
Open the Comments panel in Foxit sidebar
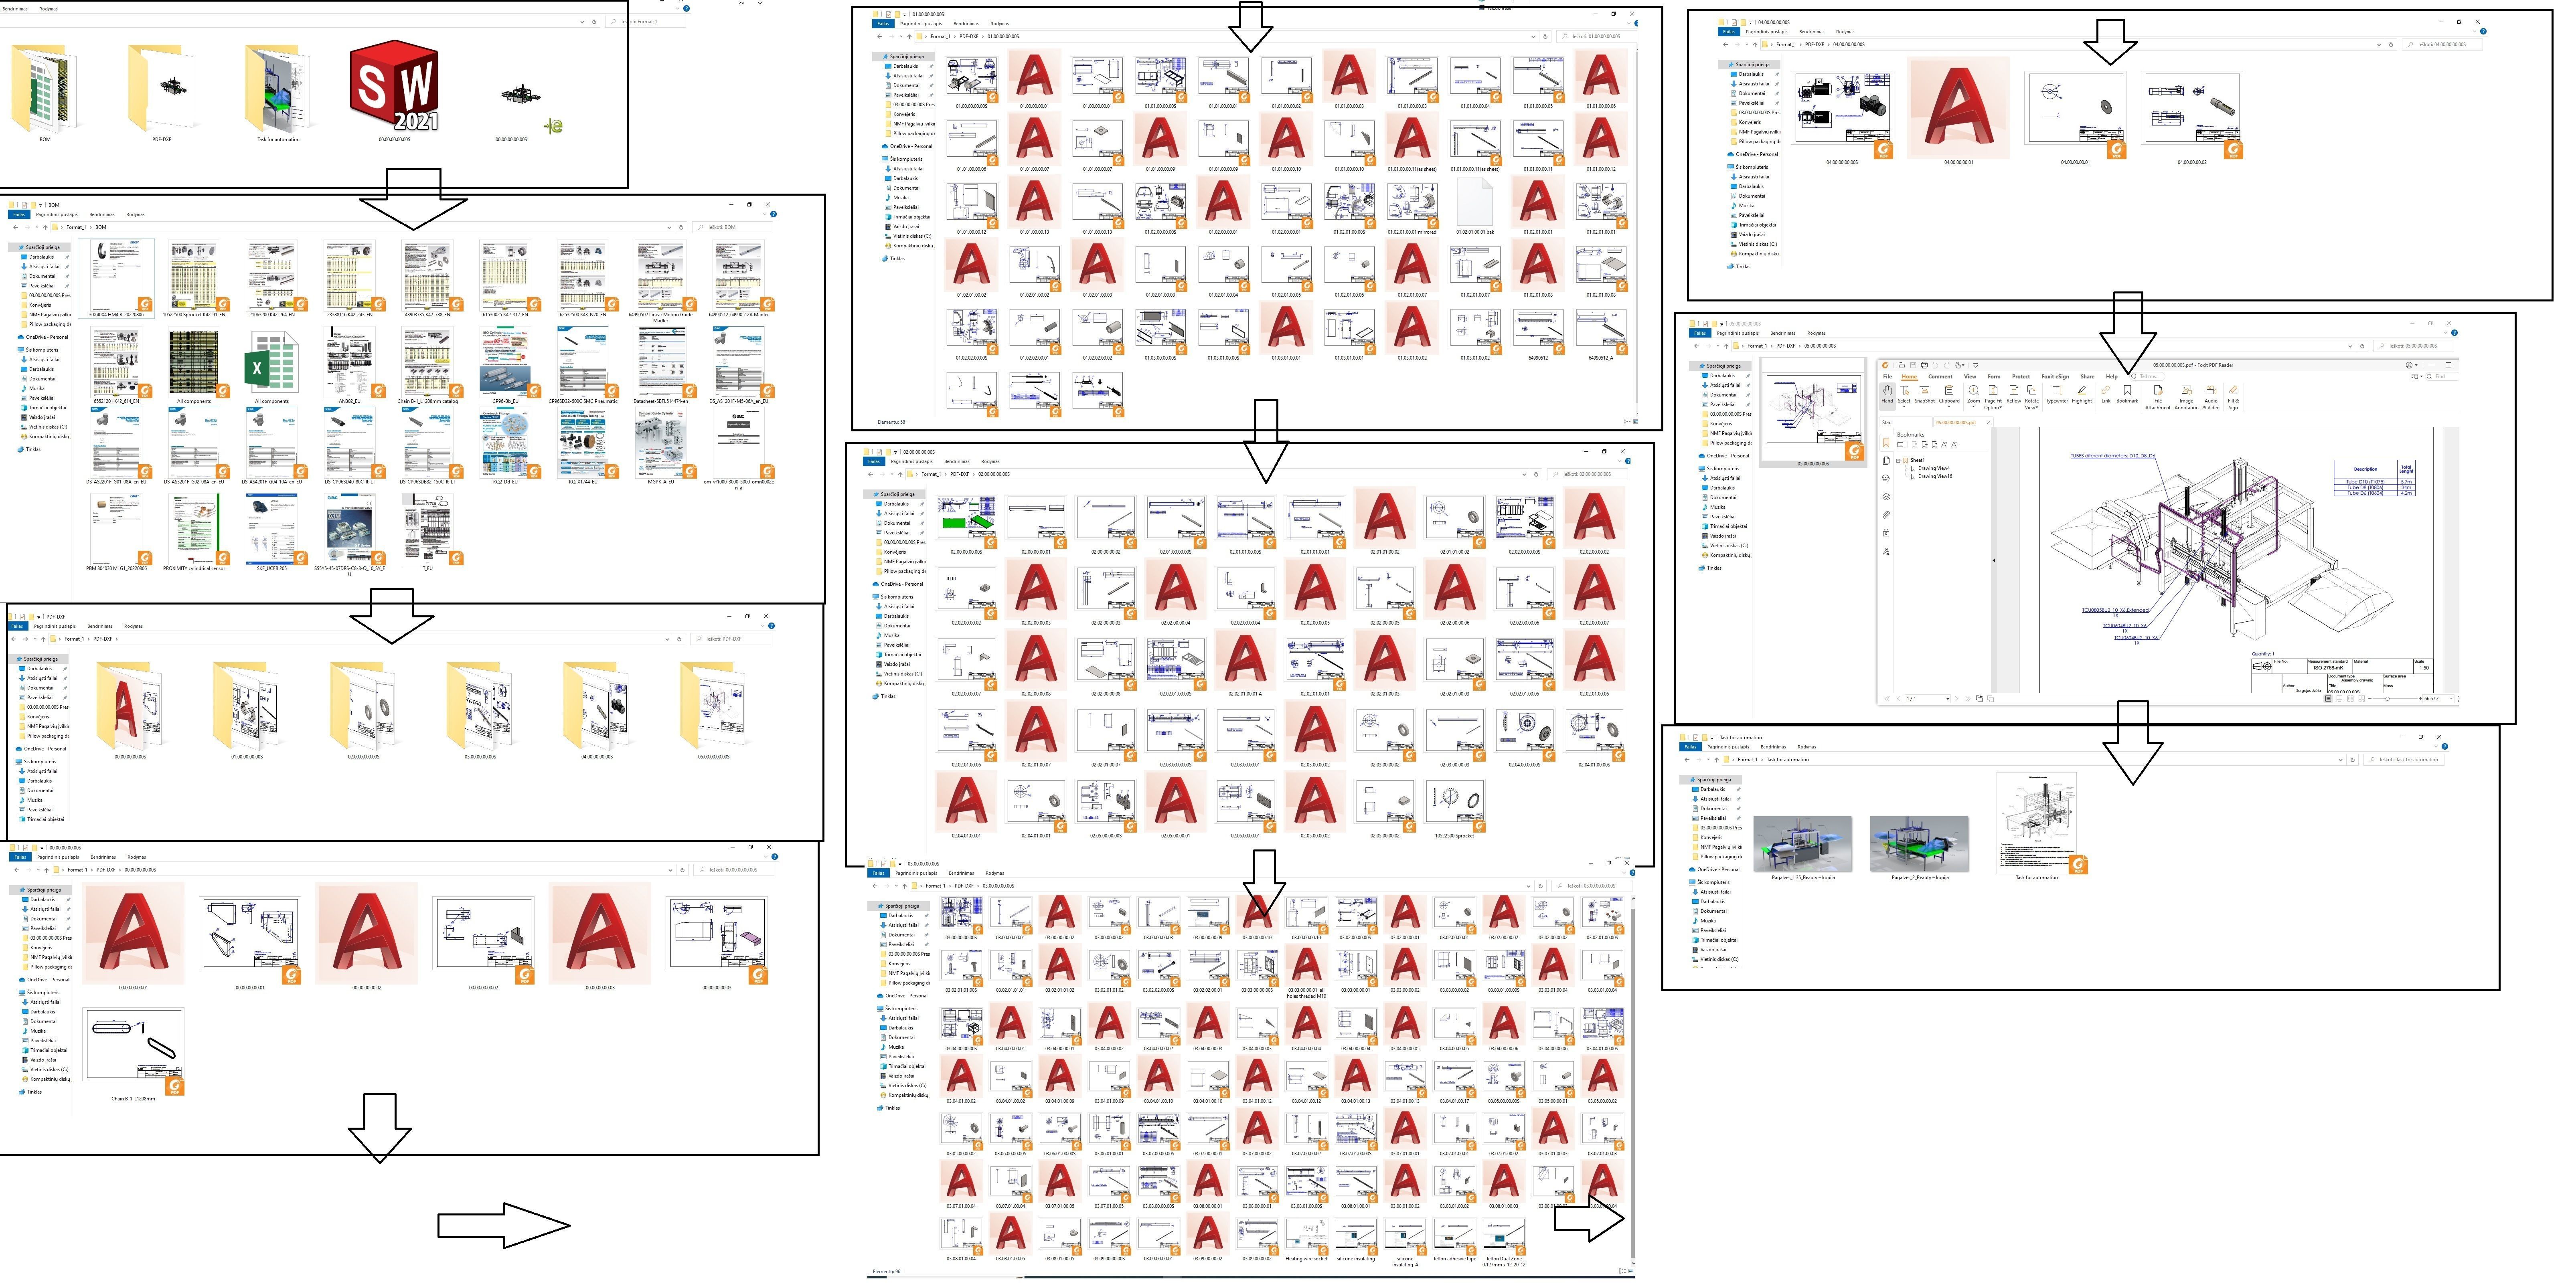1886,478
